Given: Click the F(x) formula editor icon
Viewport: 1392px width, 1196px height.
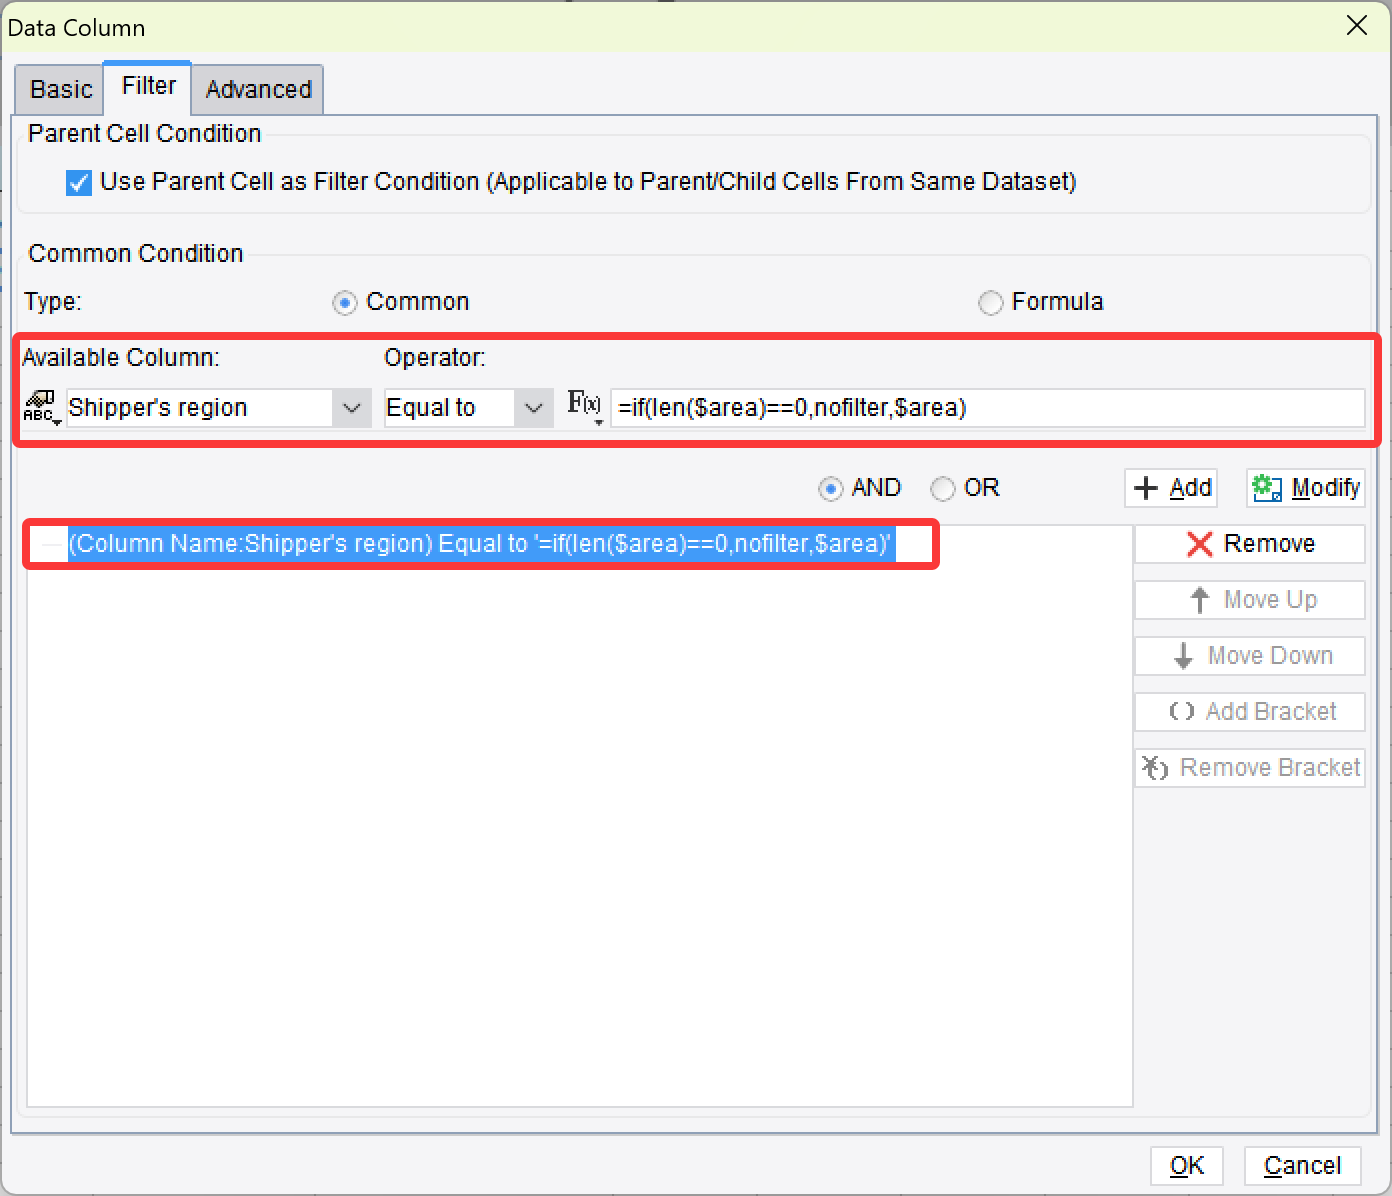Looking at the screenshot, I should [582, 404].
